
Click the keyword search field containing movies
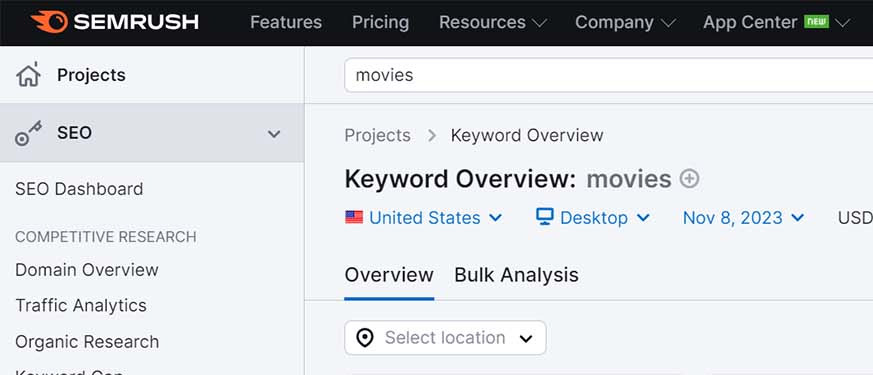tap(608, 75)
